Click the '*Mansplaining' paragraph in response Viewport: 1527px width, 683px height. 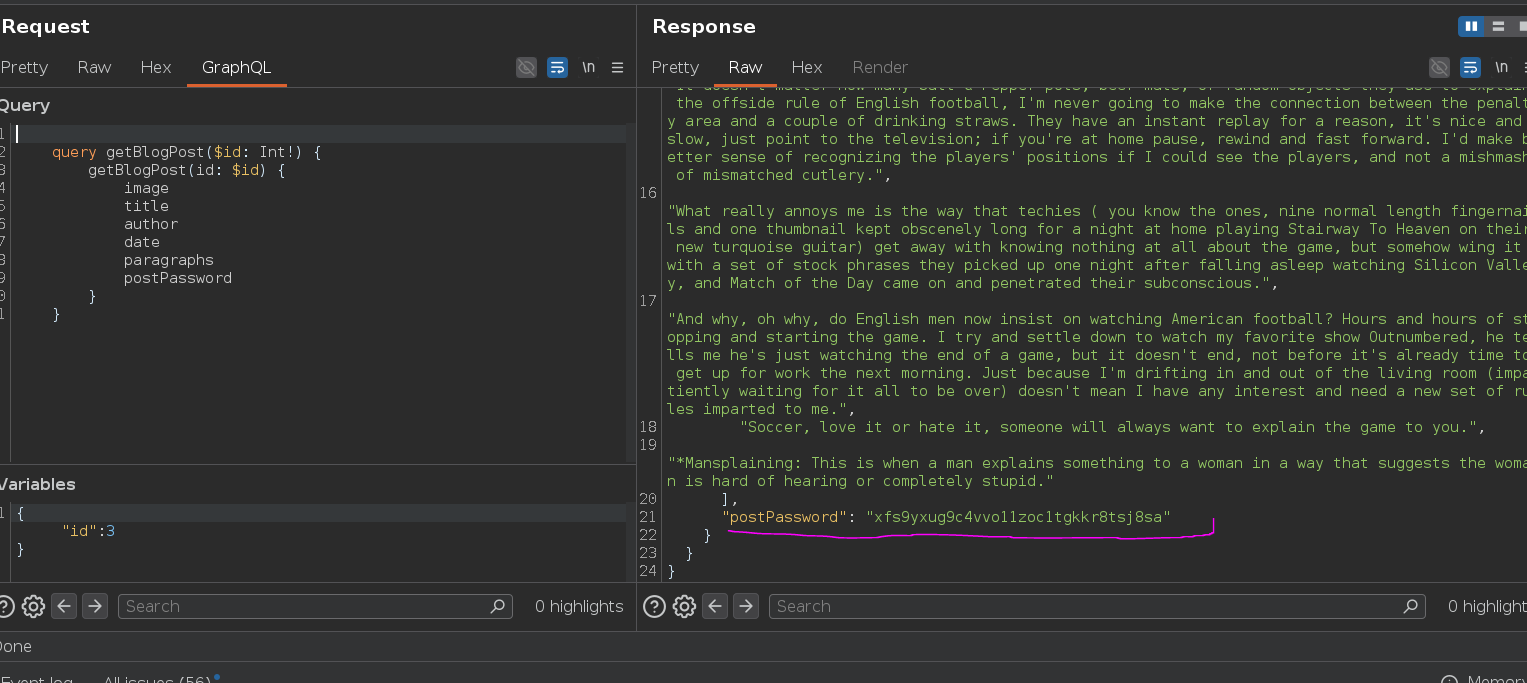[x=1097, y=472]
